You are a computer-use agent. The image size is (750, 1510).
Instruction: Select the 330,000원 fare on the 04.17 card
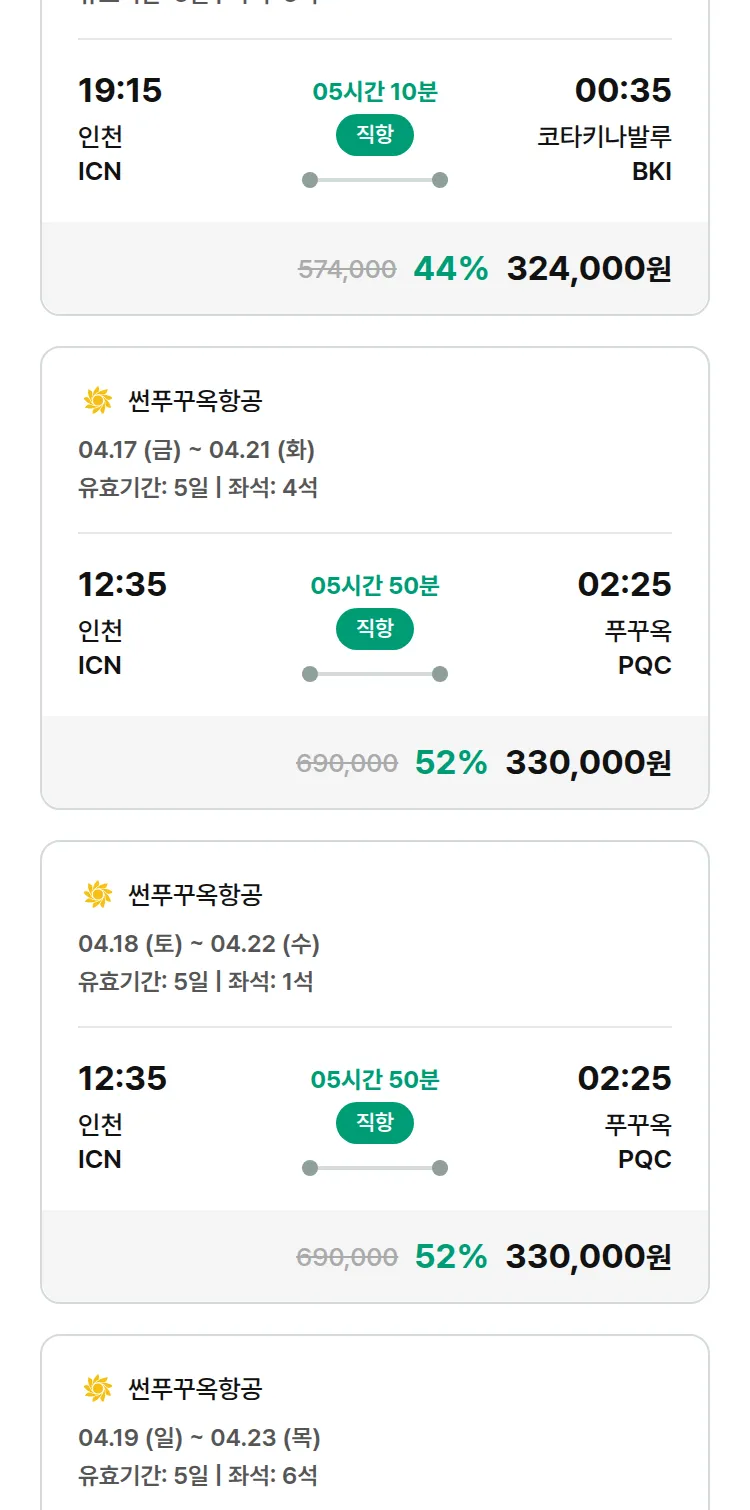[x=588, y=762]
